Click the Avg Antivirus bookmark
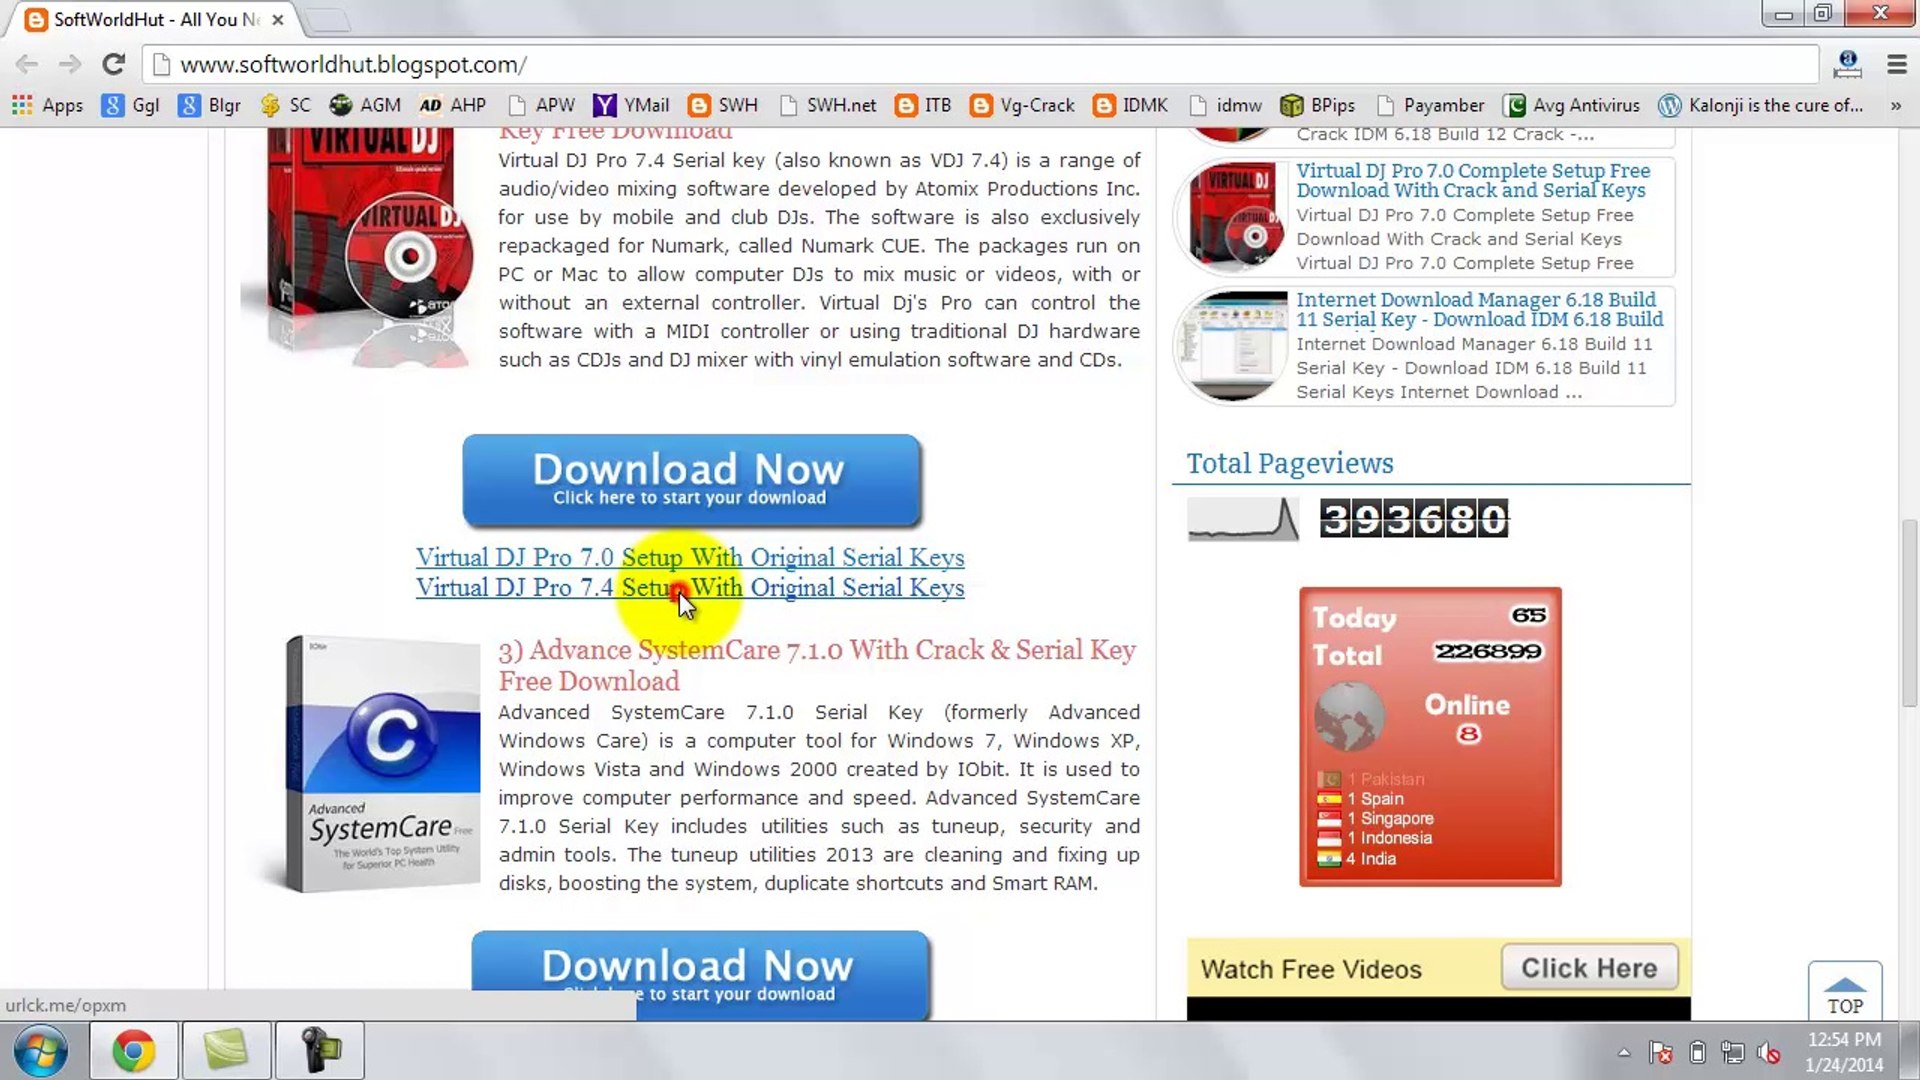The height and width of the screenshot is (1080, 1920). (x=1586, y=104)
